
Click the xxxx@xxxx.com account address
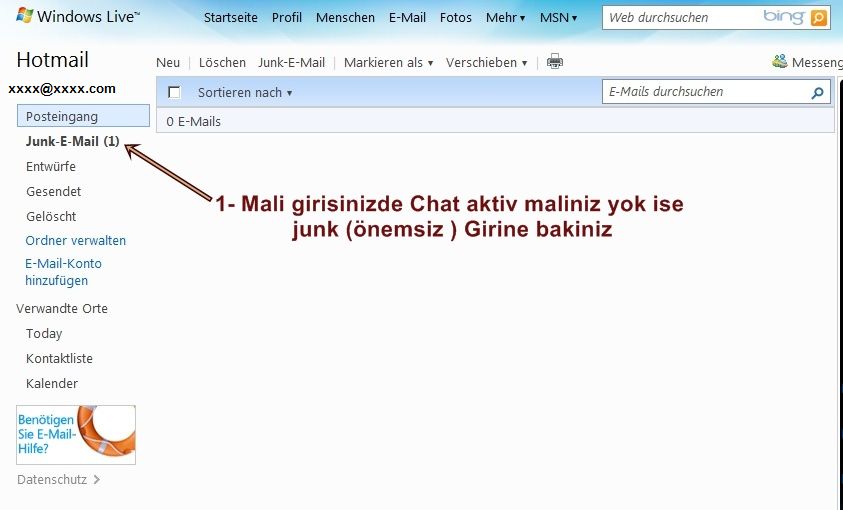pos(62,89)
